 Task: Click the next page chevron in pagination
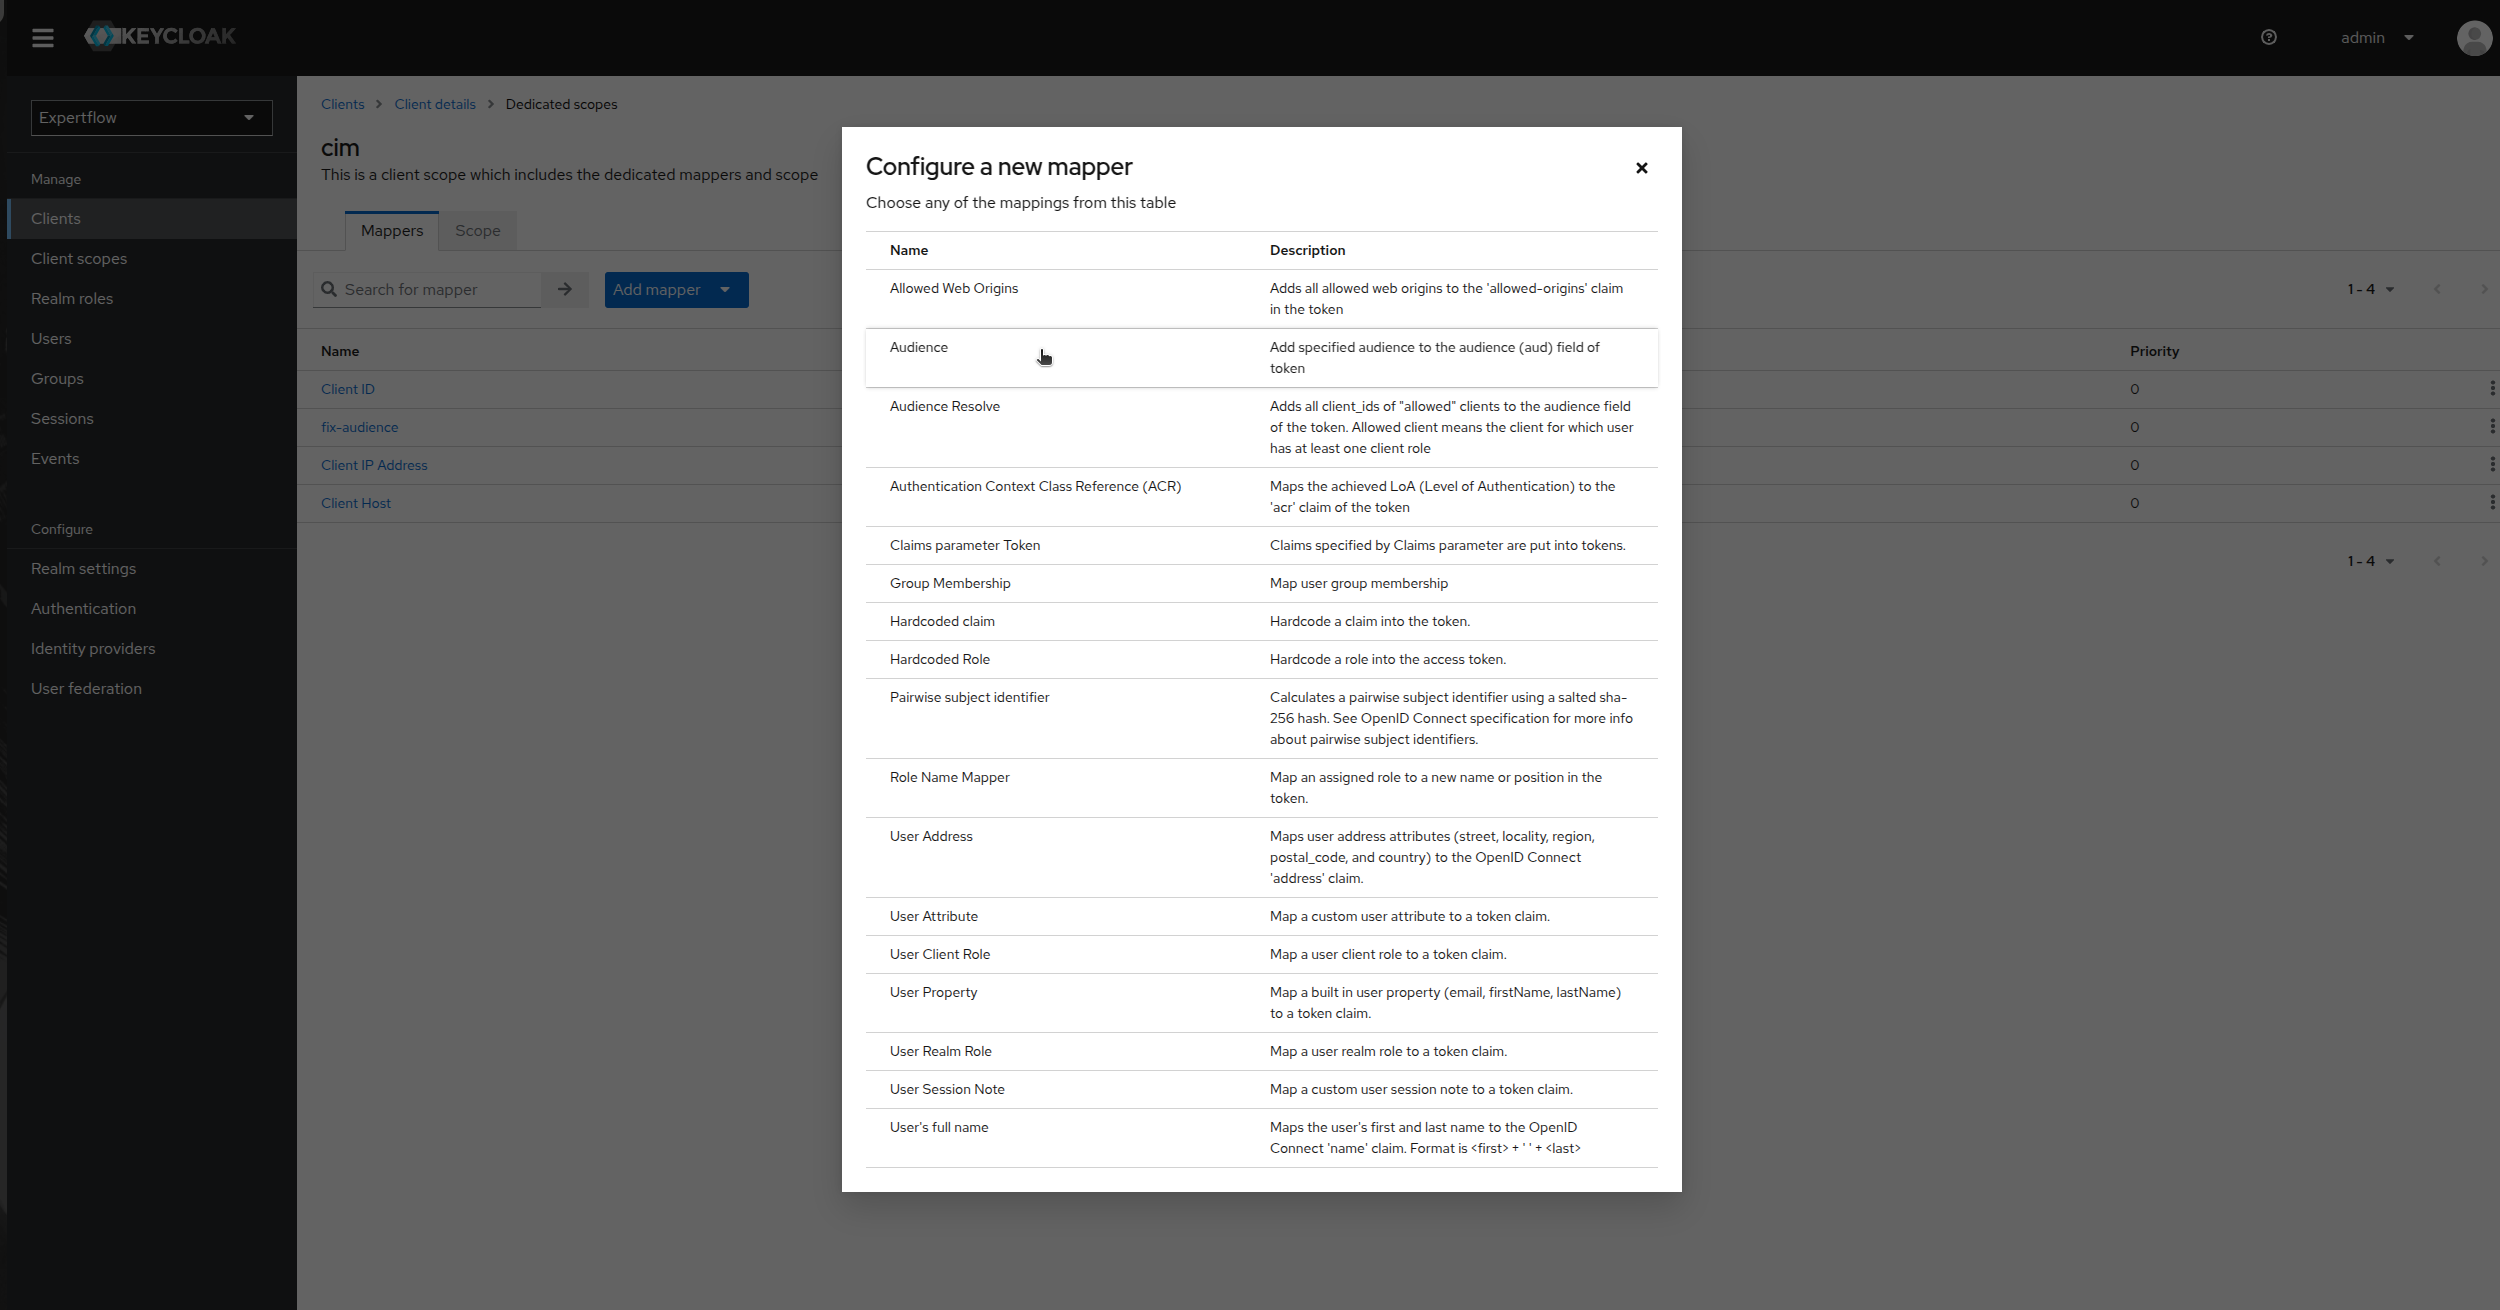[x=2484, y=289]
